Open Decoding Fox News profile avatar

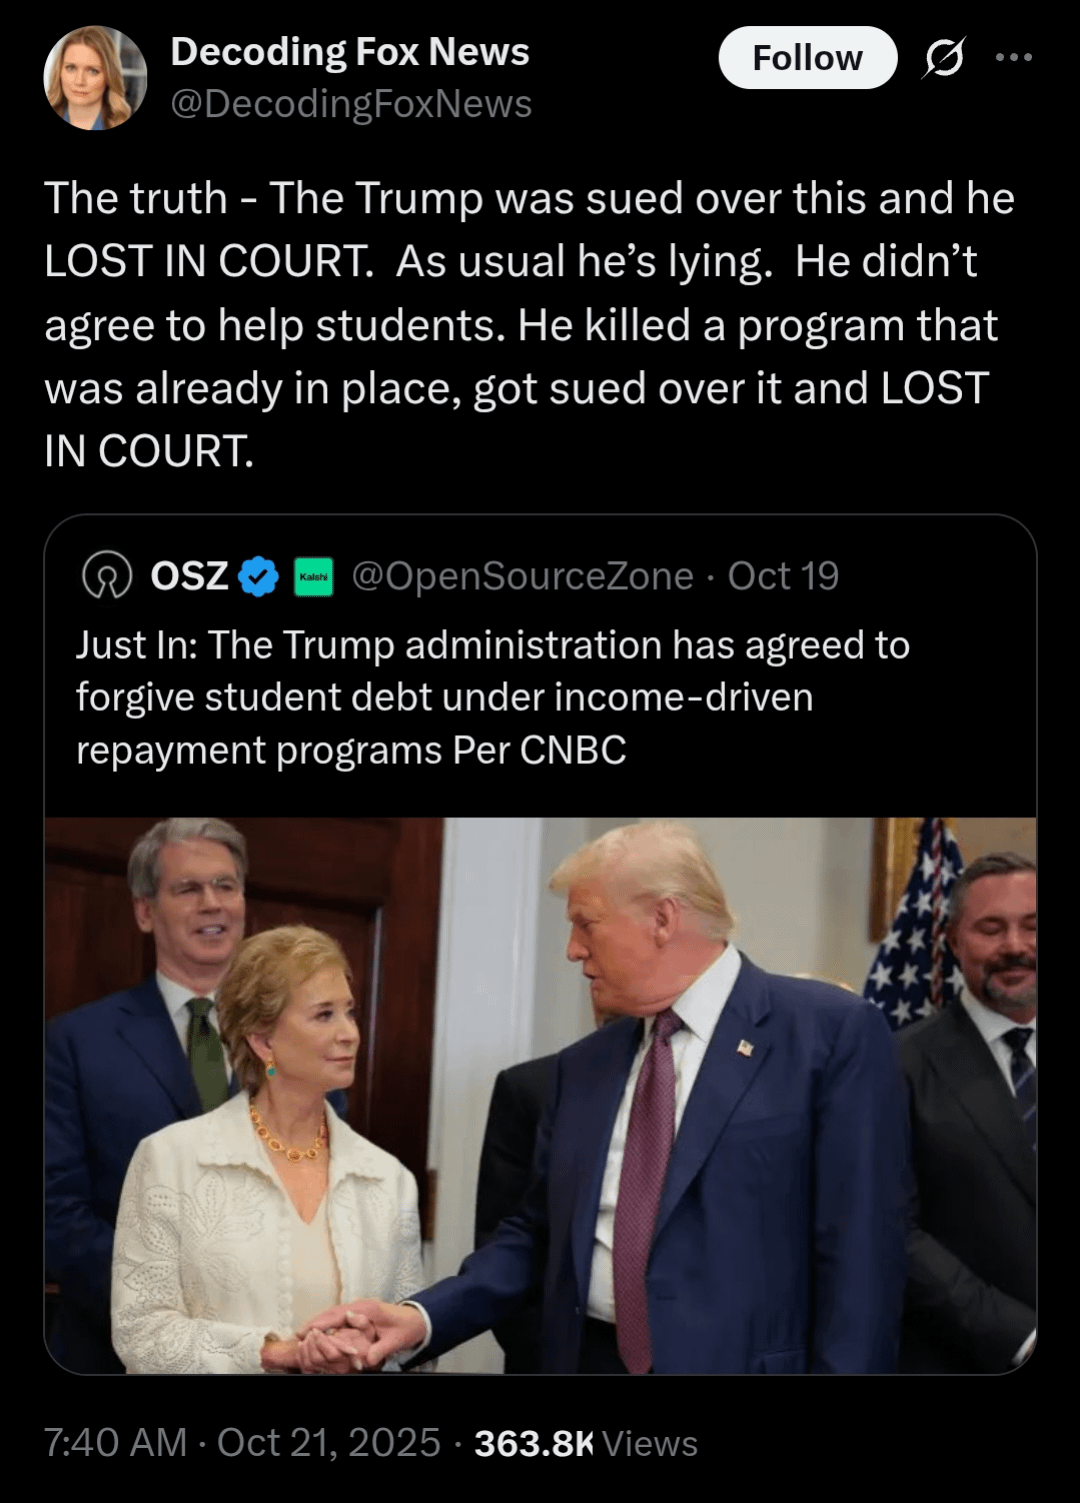[95, 78]
